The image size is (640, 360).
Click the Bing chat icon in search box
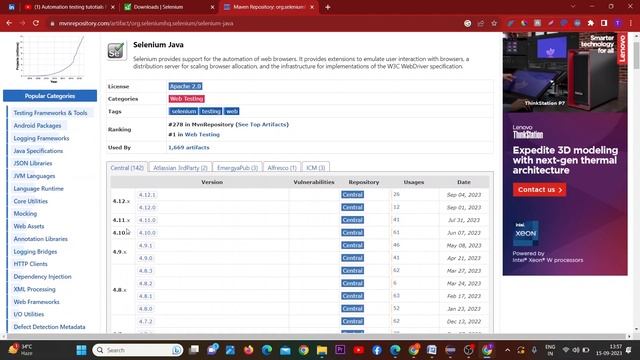point(177,350)
